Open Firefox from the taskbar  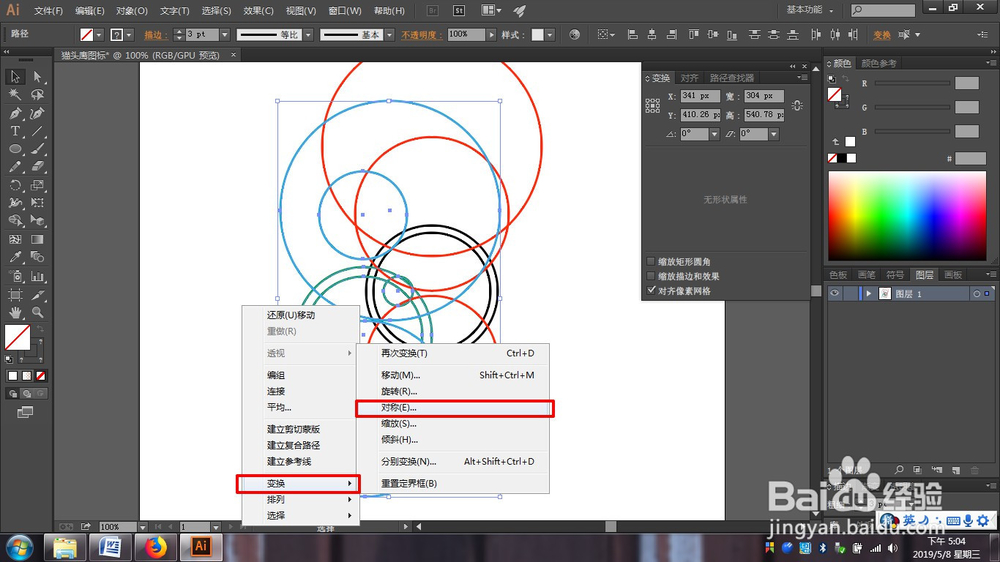(x=155, y=547)
